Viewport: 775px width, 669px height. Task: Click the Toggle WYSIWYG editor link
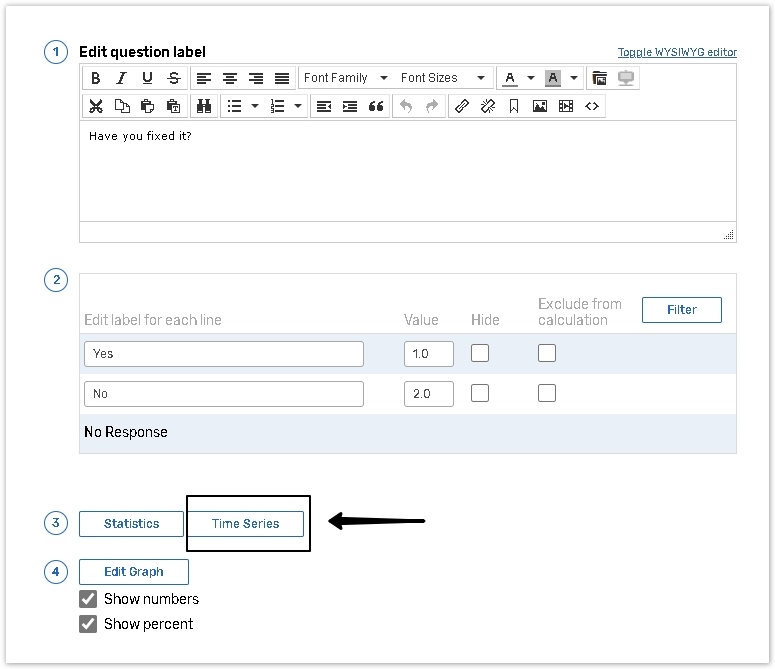677,52
